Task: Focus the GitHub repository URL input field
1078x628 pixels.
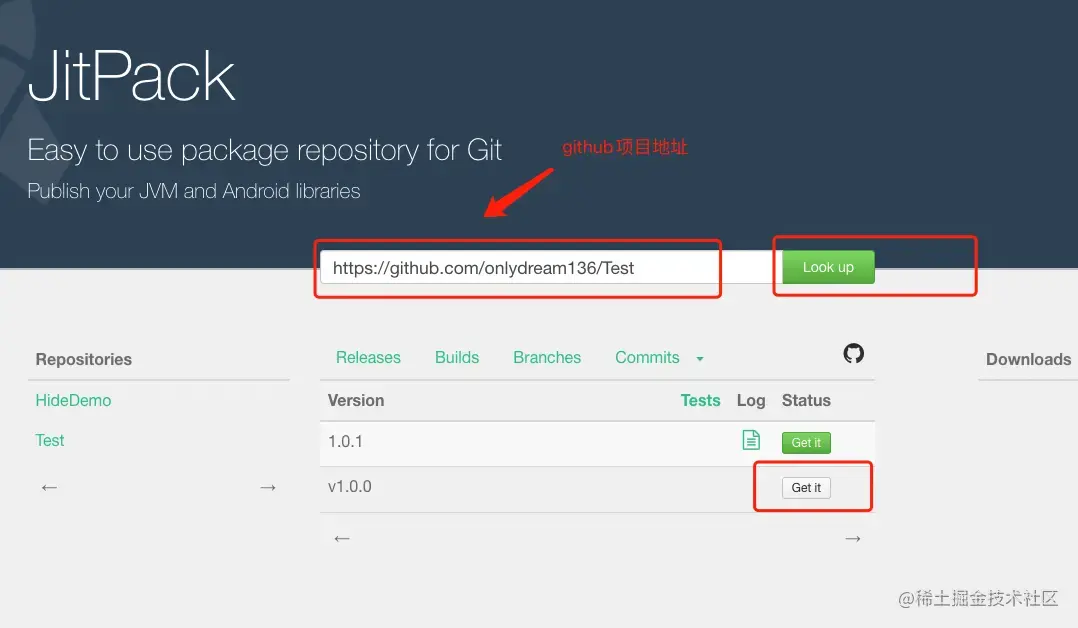Action: 550,268
